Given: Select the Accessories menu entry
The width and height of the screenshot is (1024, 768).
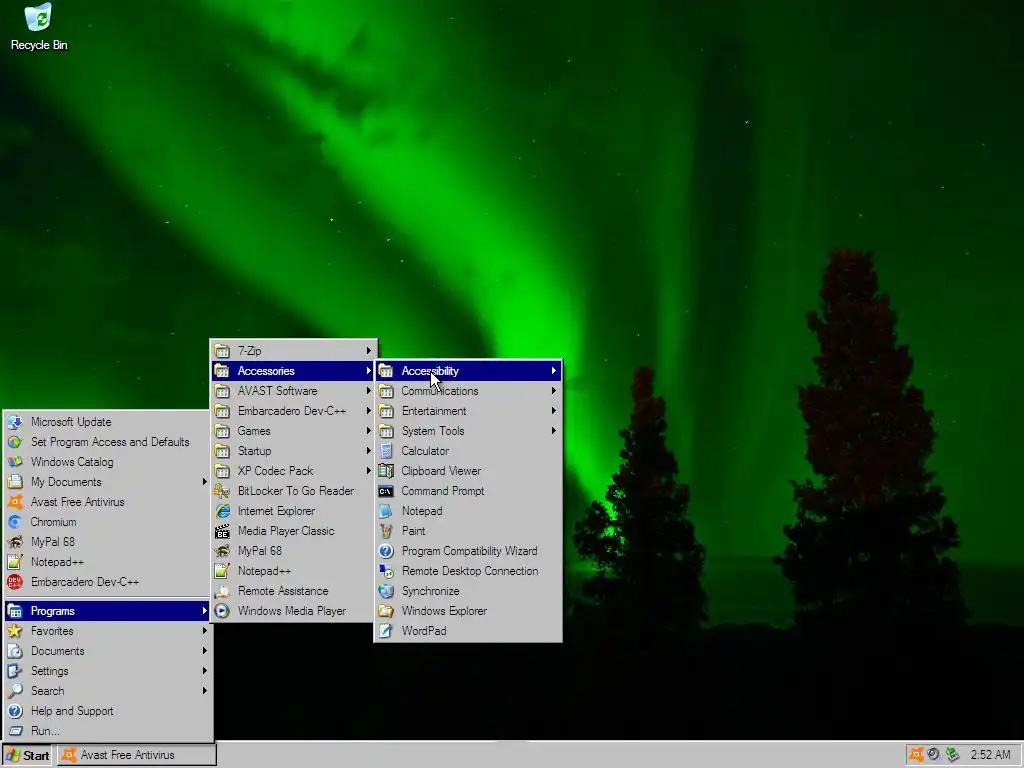Looking at the screenshot, I should coord(293,371).
